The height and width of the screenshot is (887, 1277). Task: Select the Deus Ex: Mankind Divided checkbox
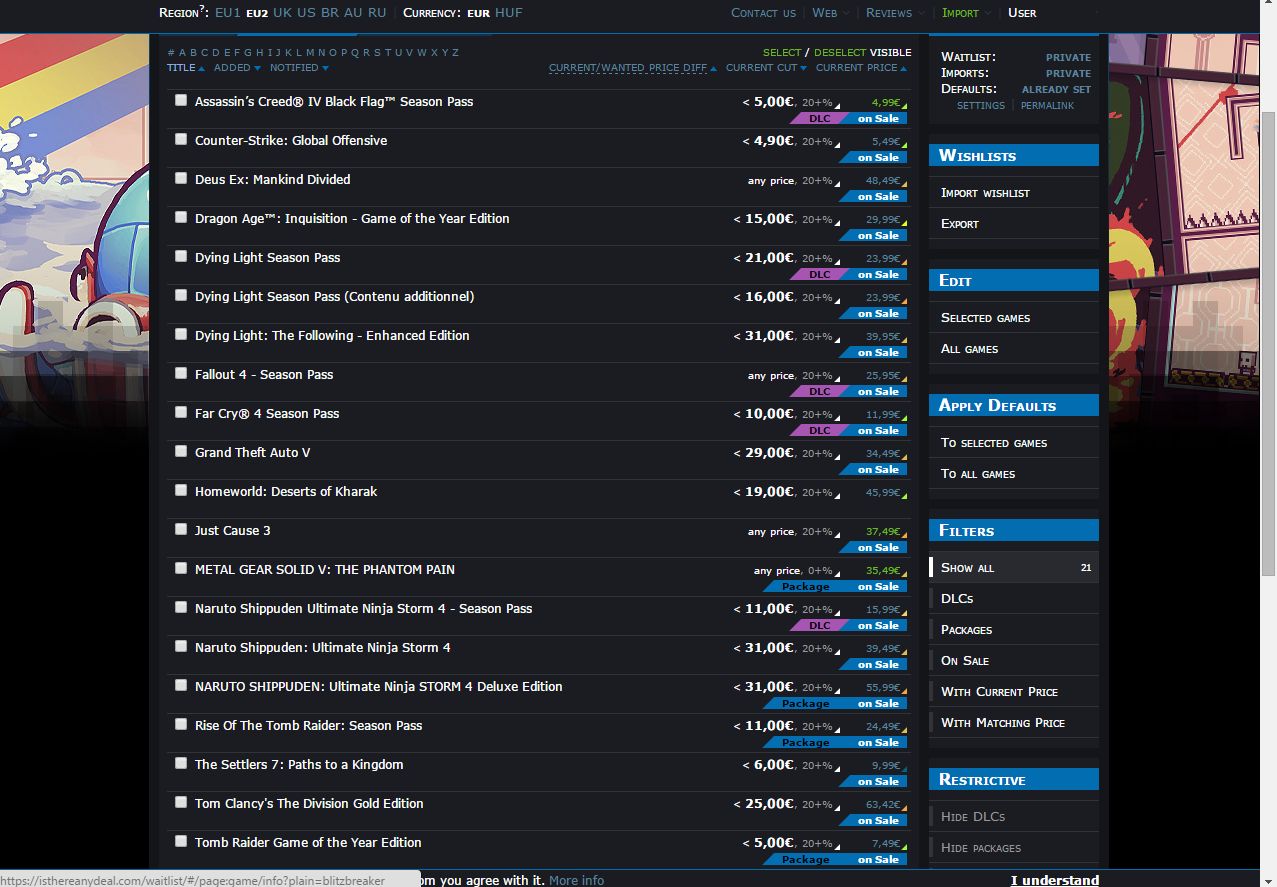(181, 178)
